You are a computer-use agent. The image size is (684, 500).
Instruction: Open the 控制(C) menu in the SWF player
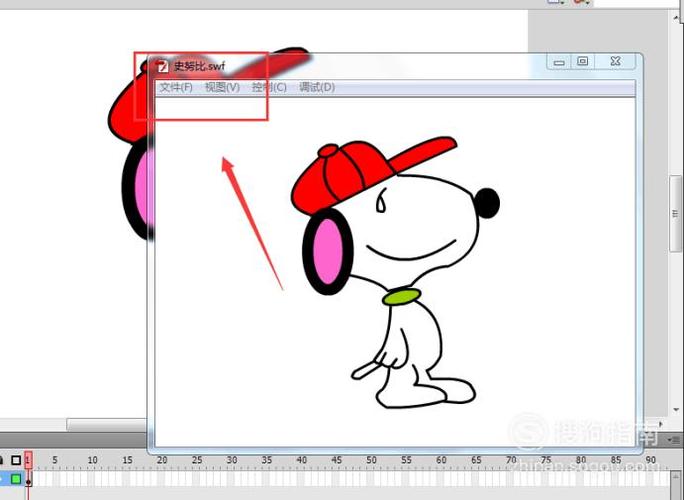coord(269,87)
